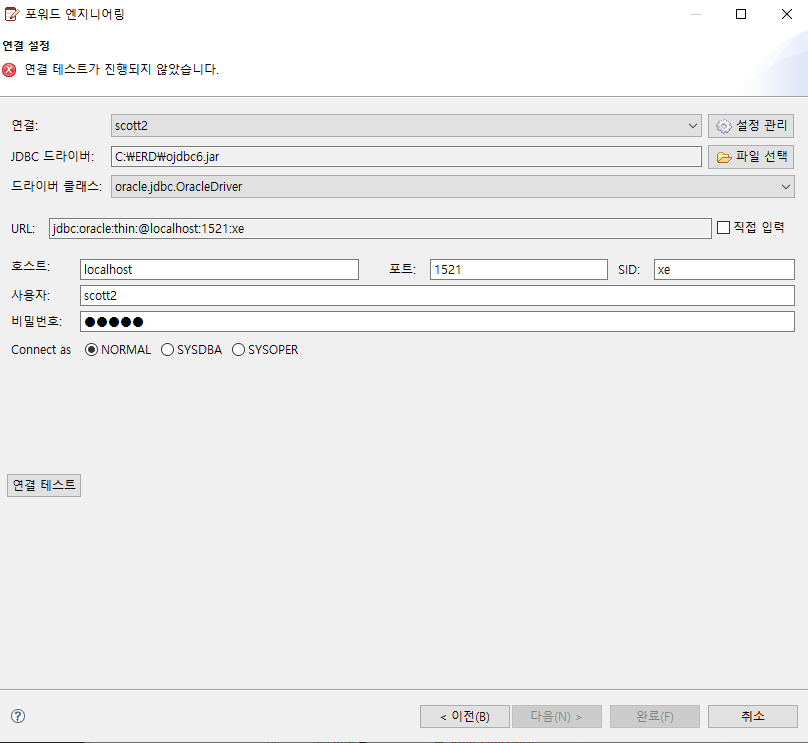Image resolution: width=808 pixels, height=743 pixels.
Task: Select the SYSOPER connect option
Action: tap(238, 350)
